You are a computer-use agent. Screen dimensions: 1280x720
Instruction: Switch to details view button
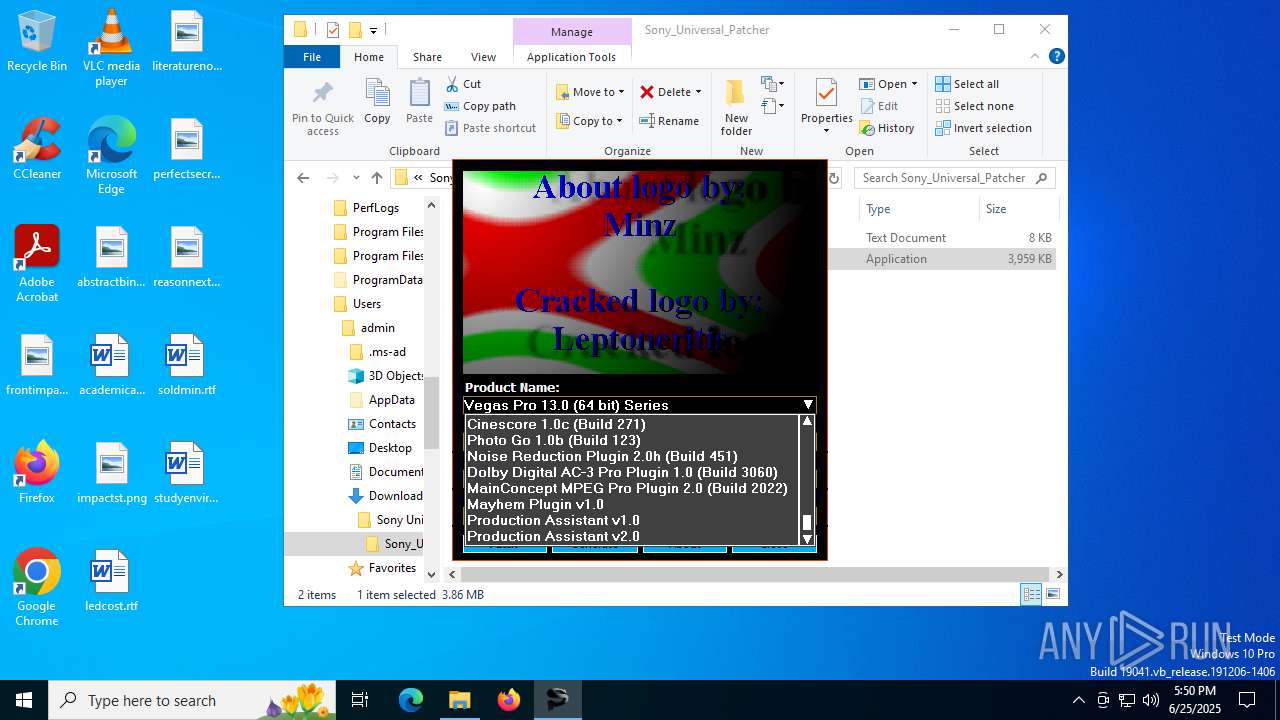click(x=1031, y=595)
